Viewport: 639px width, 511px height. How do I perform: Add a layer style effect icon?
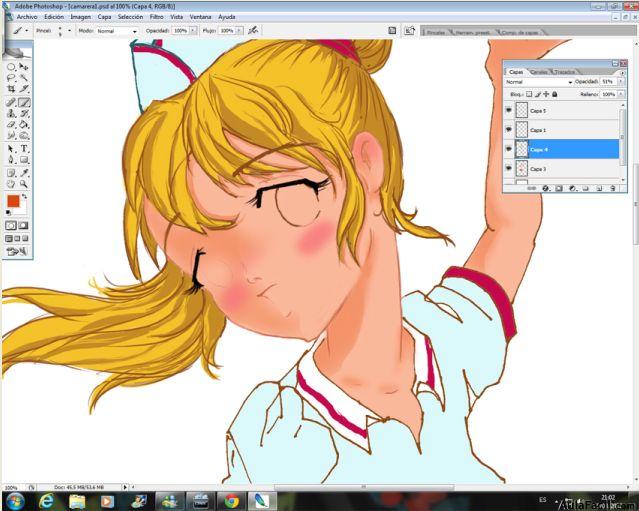pyautogui.click(x=546, y=188)
